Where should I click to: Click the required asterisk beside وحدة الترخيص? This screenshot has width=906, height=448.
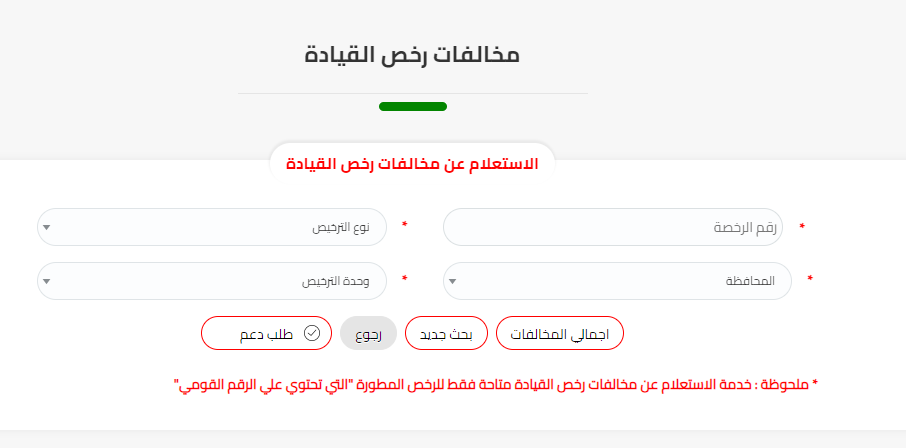pos(404,279)
